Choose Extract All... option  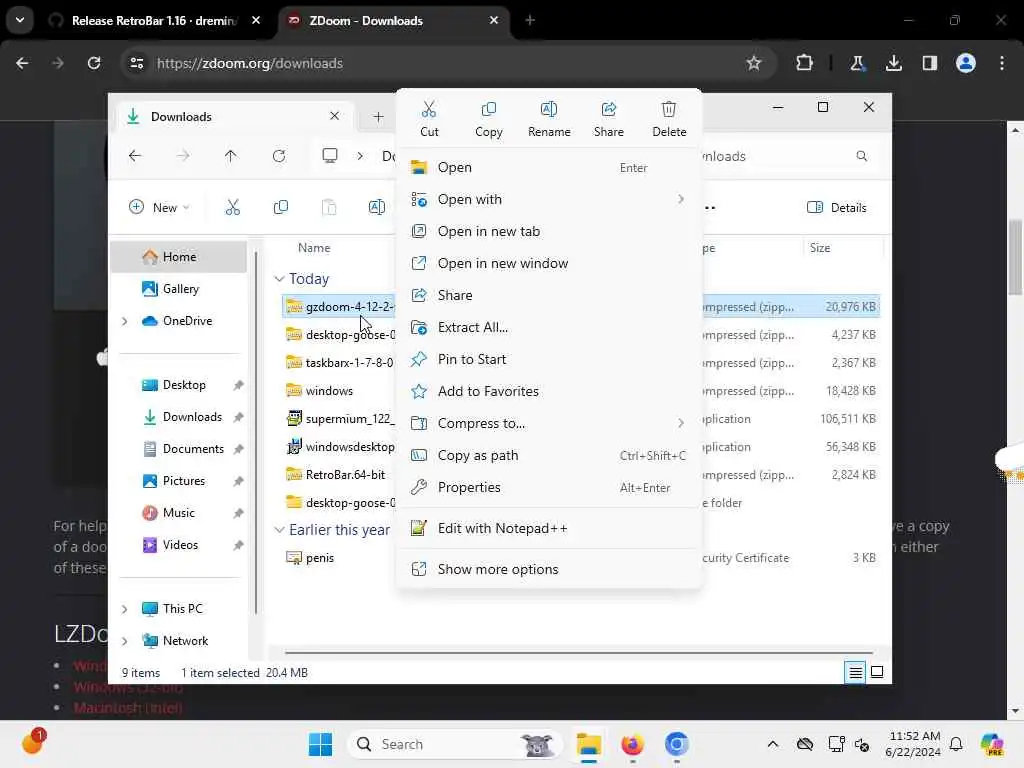[x=549, y=327]
